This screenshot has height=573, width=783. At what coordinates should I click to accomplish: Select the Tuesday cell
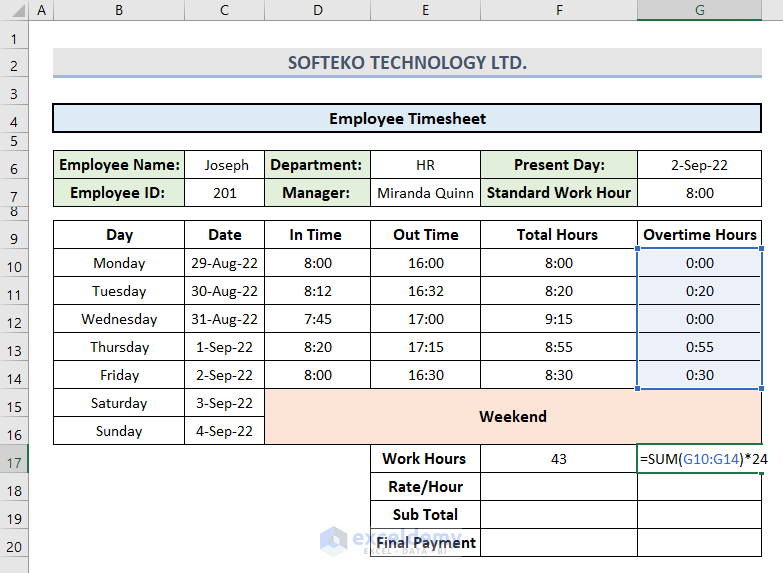click(119, 291)
